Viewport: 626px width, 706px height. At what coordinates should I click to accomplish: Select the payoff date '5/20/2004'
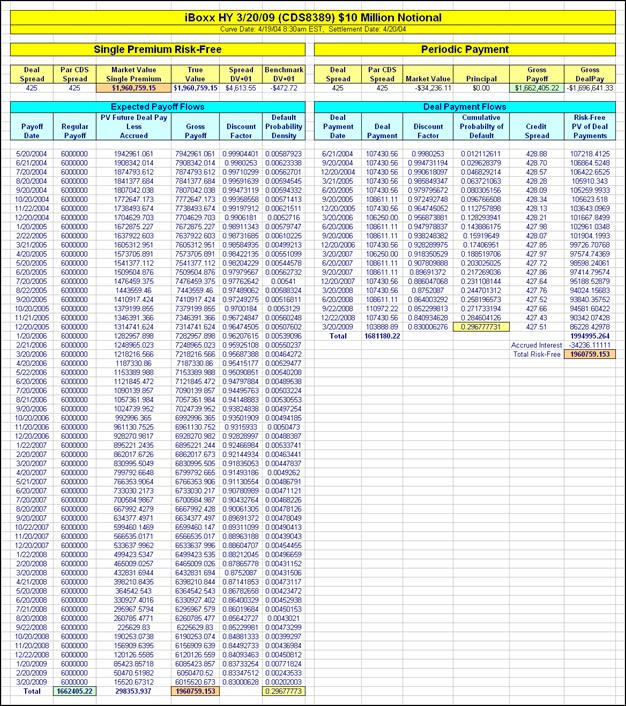click(32, 154)
